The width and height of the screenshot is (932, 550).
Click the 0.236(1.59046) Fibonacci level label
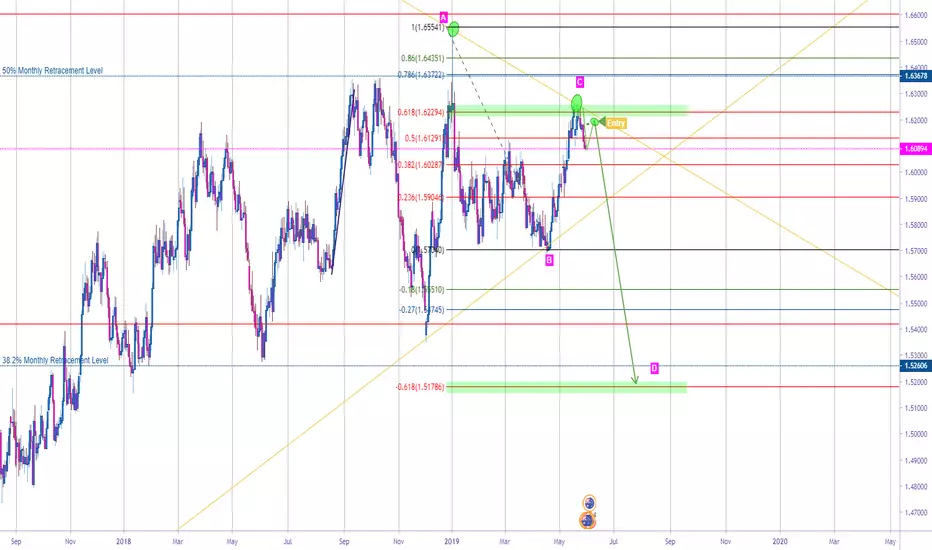pos(421,197)
